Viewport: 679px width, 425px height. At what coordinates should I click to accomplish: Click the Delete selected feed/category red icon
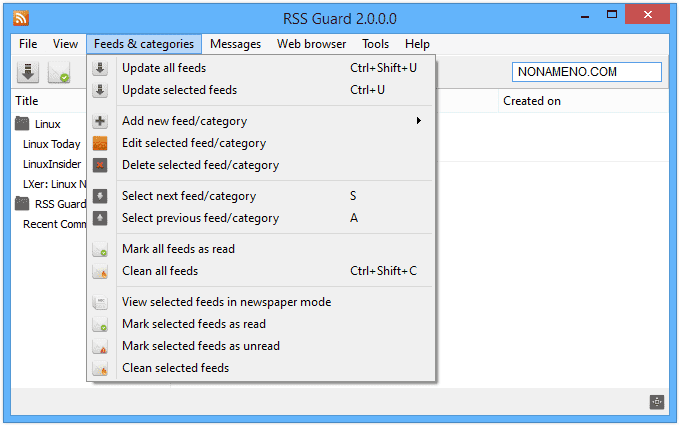tap(100, 165)
